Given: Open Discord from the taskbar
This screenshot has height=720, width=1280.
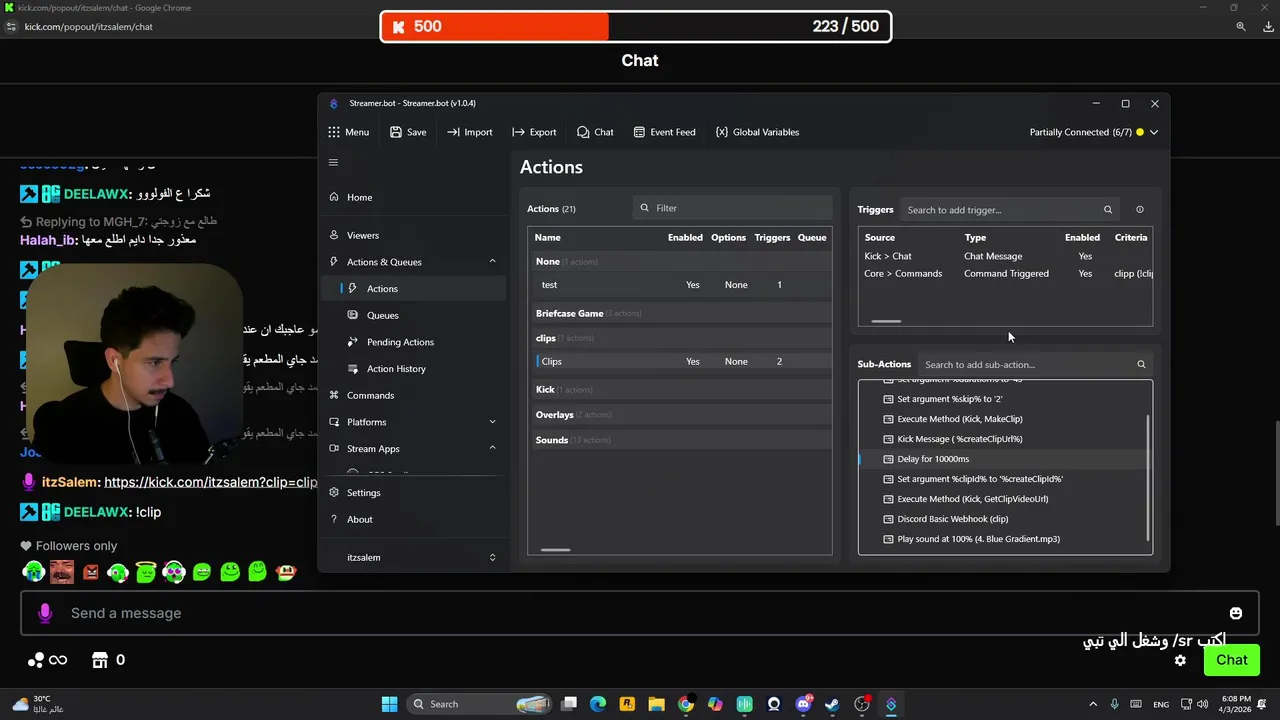Looking at the screenshot, I should coord(803,704).
